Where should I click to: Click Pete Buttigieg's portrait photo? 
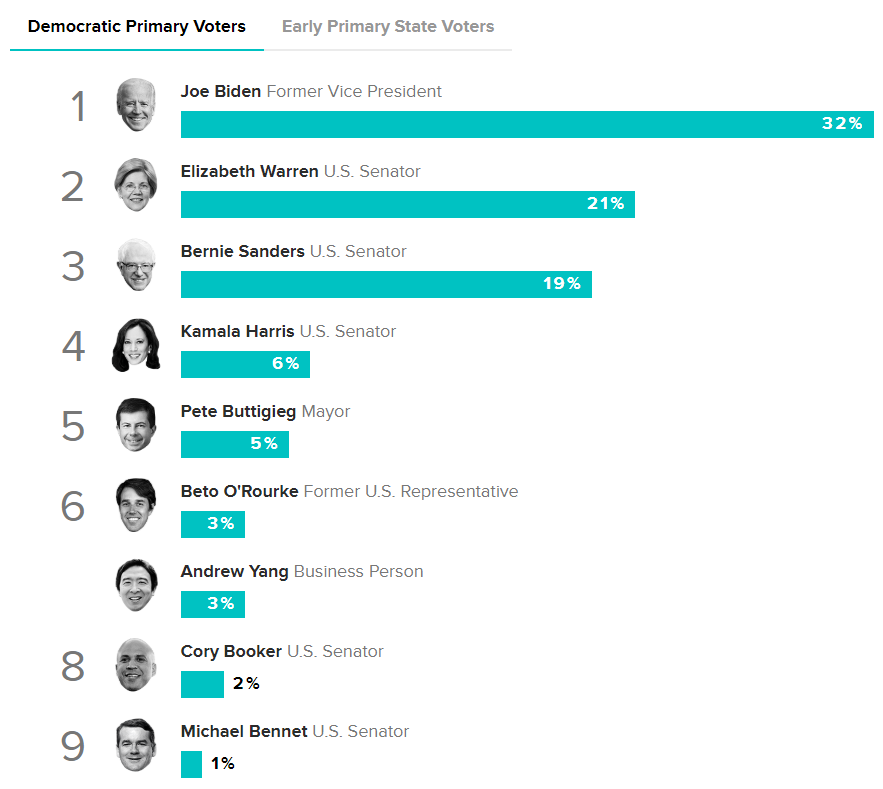coord(136,425)
